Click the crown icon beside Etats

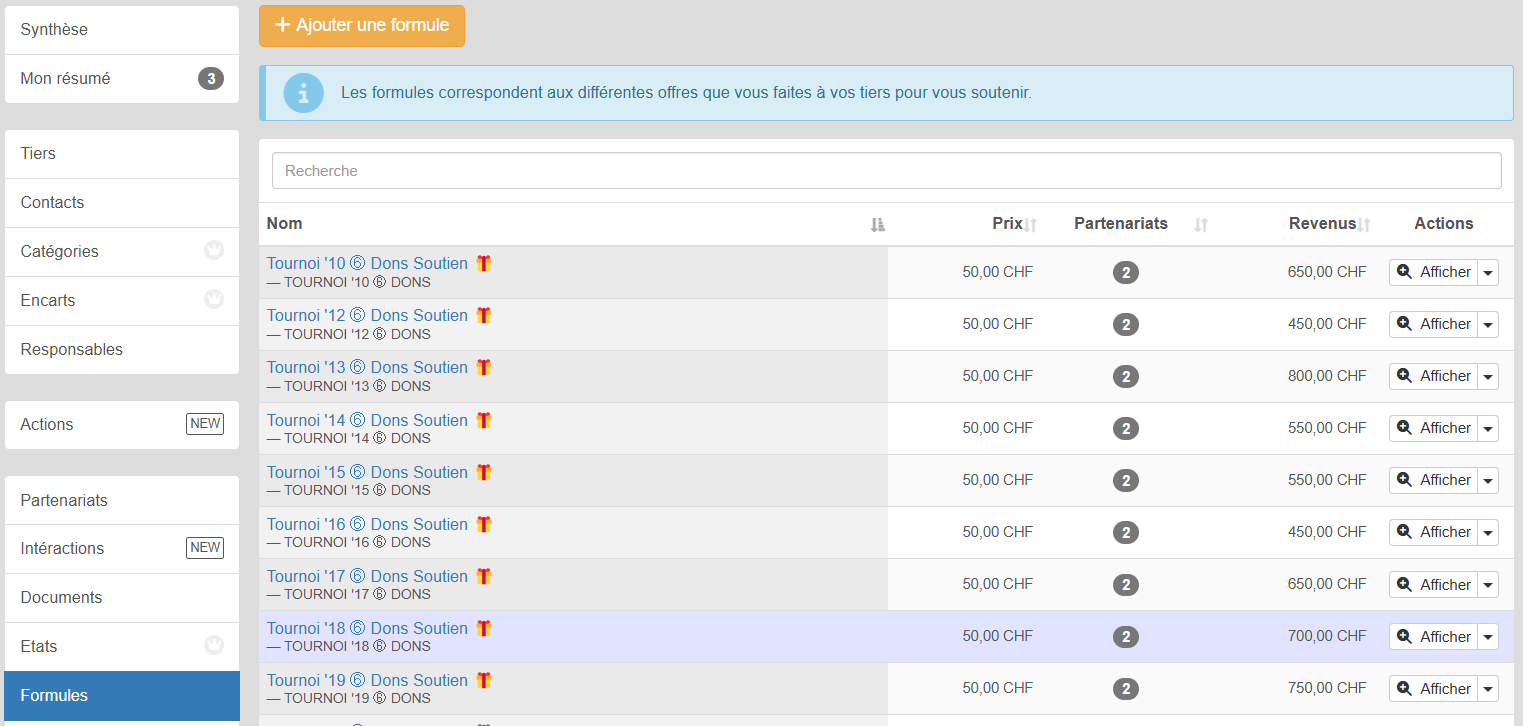coord(213,646)
